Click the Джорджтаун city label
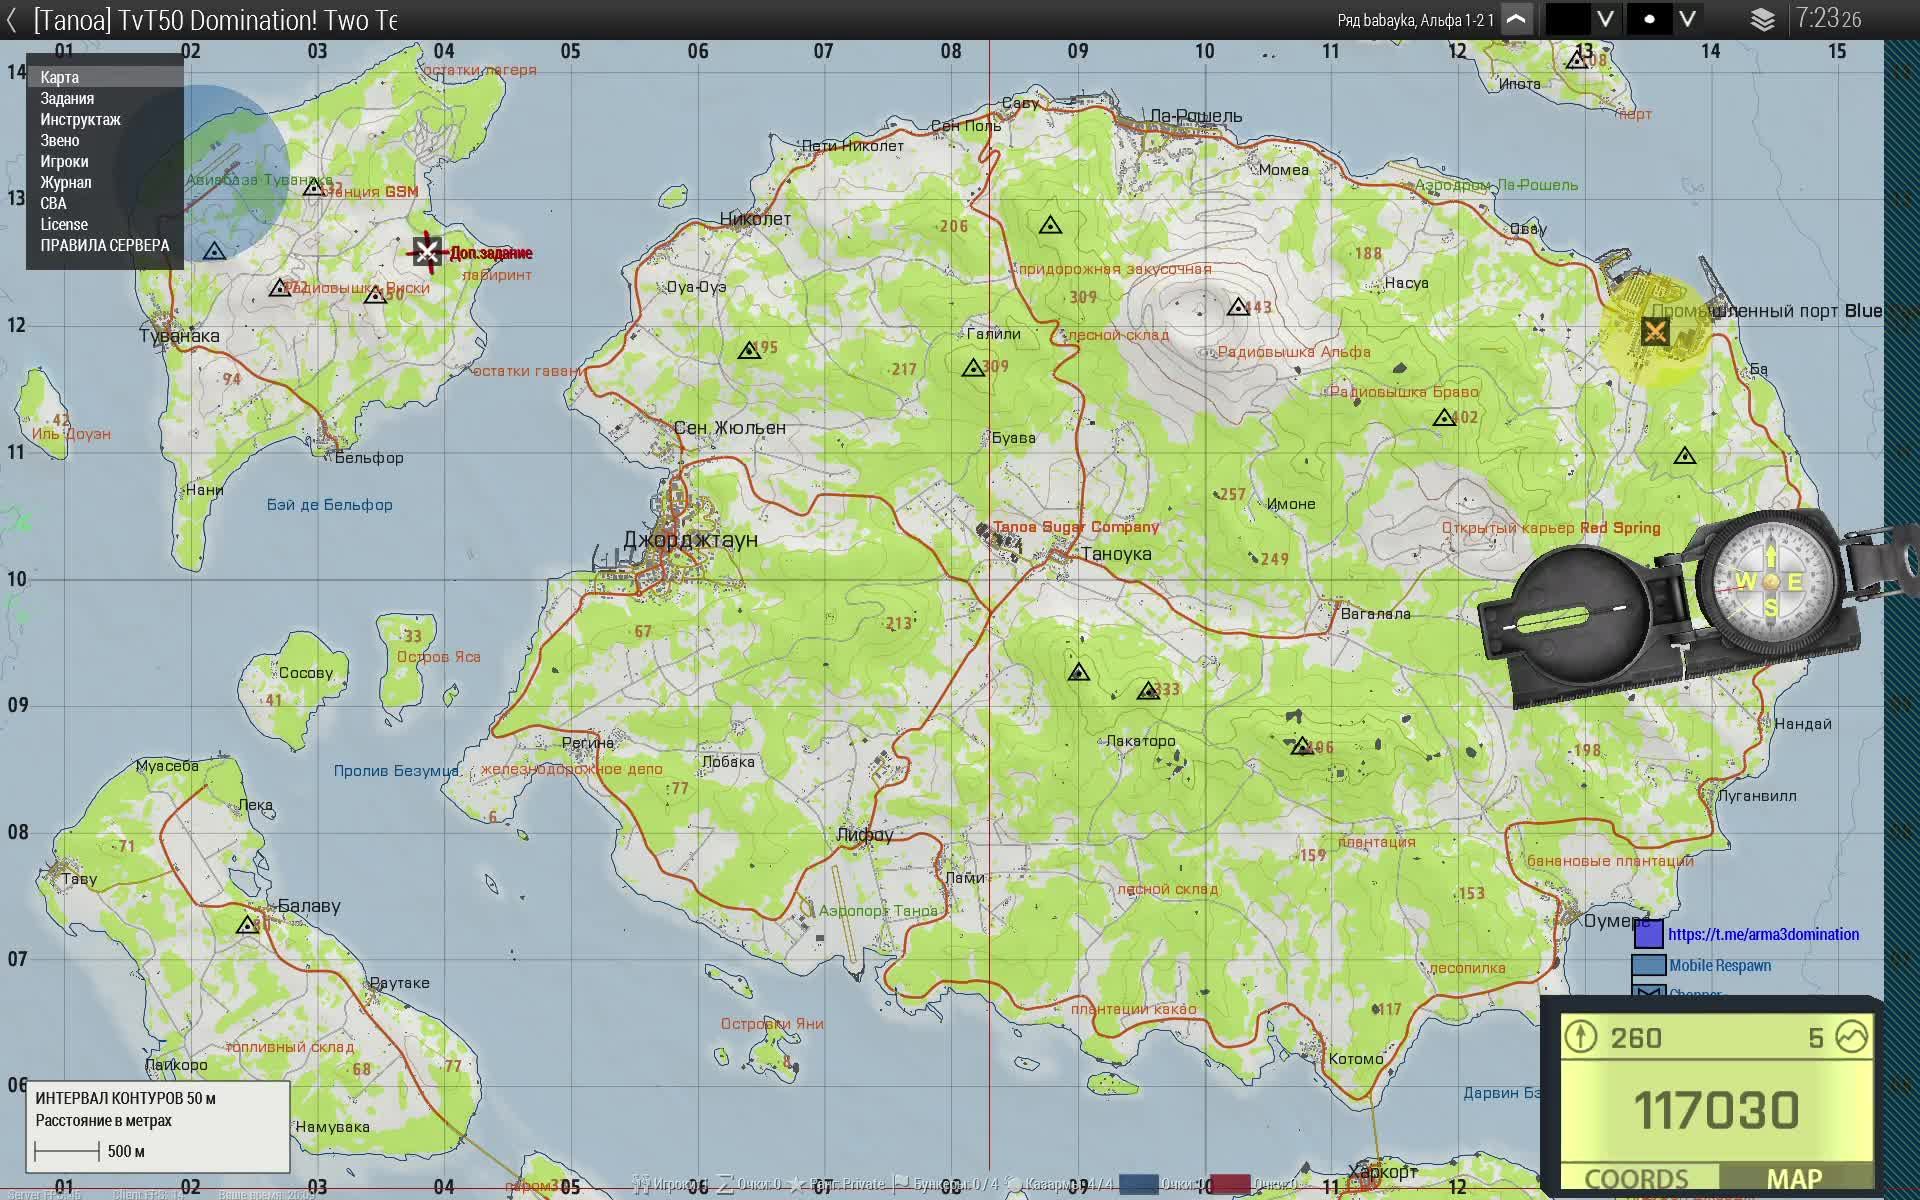The width and height of the screenshot is (1920, 1200). (x=690, y=540)
